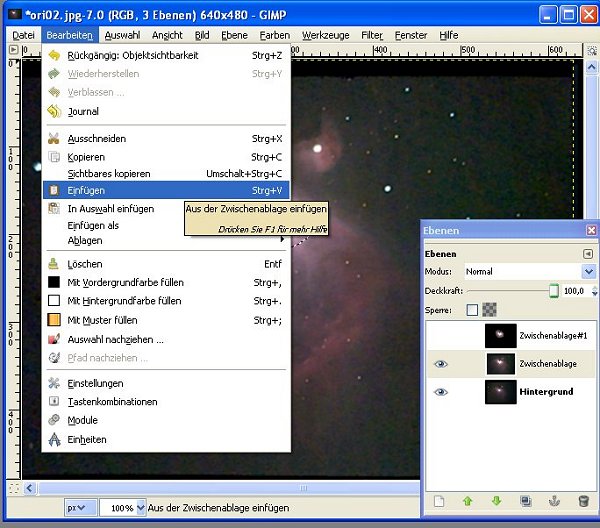Delete layer using the trash icon

[584, 501]
